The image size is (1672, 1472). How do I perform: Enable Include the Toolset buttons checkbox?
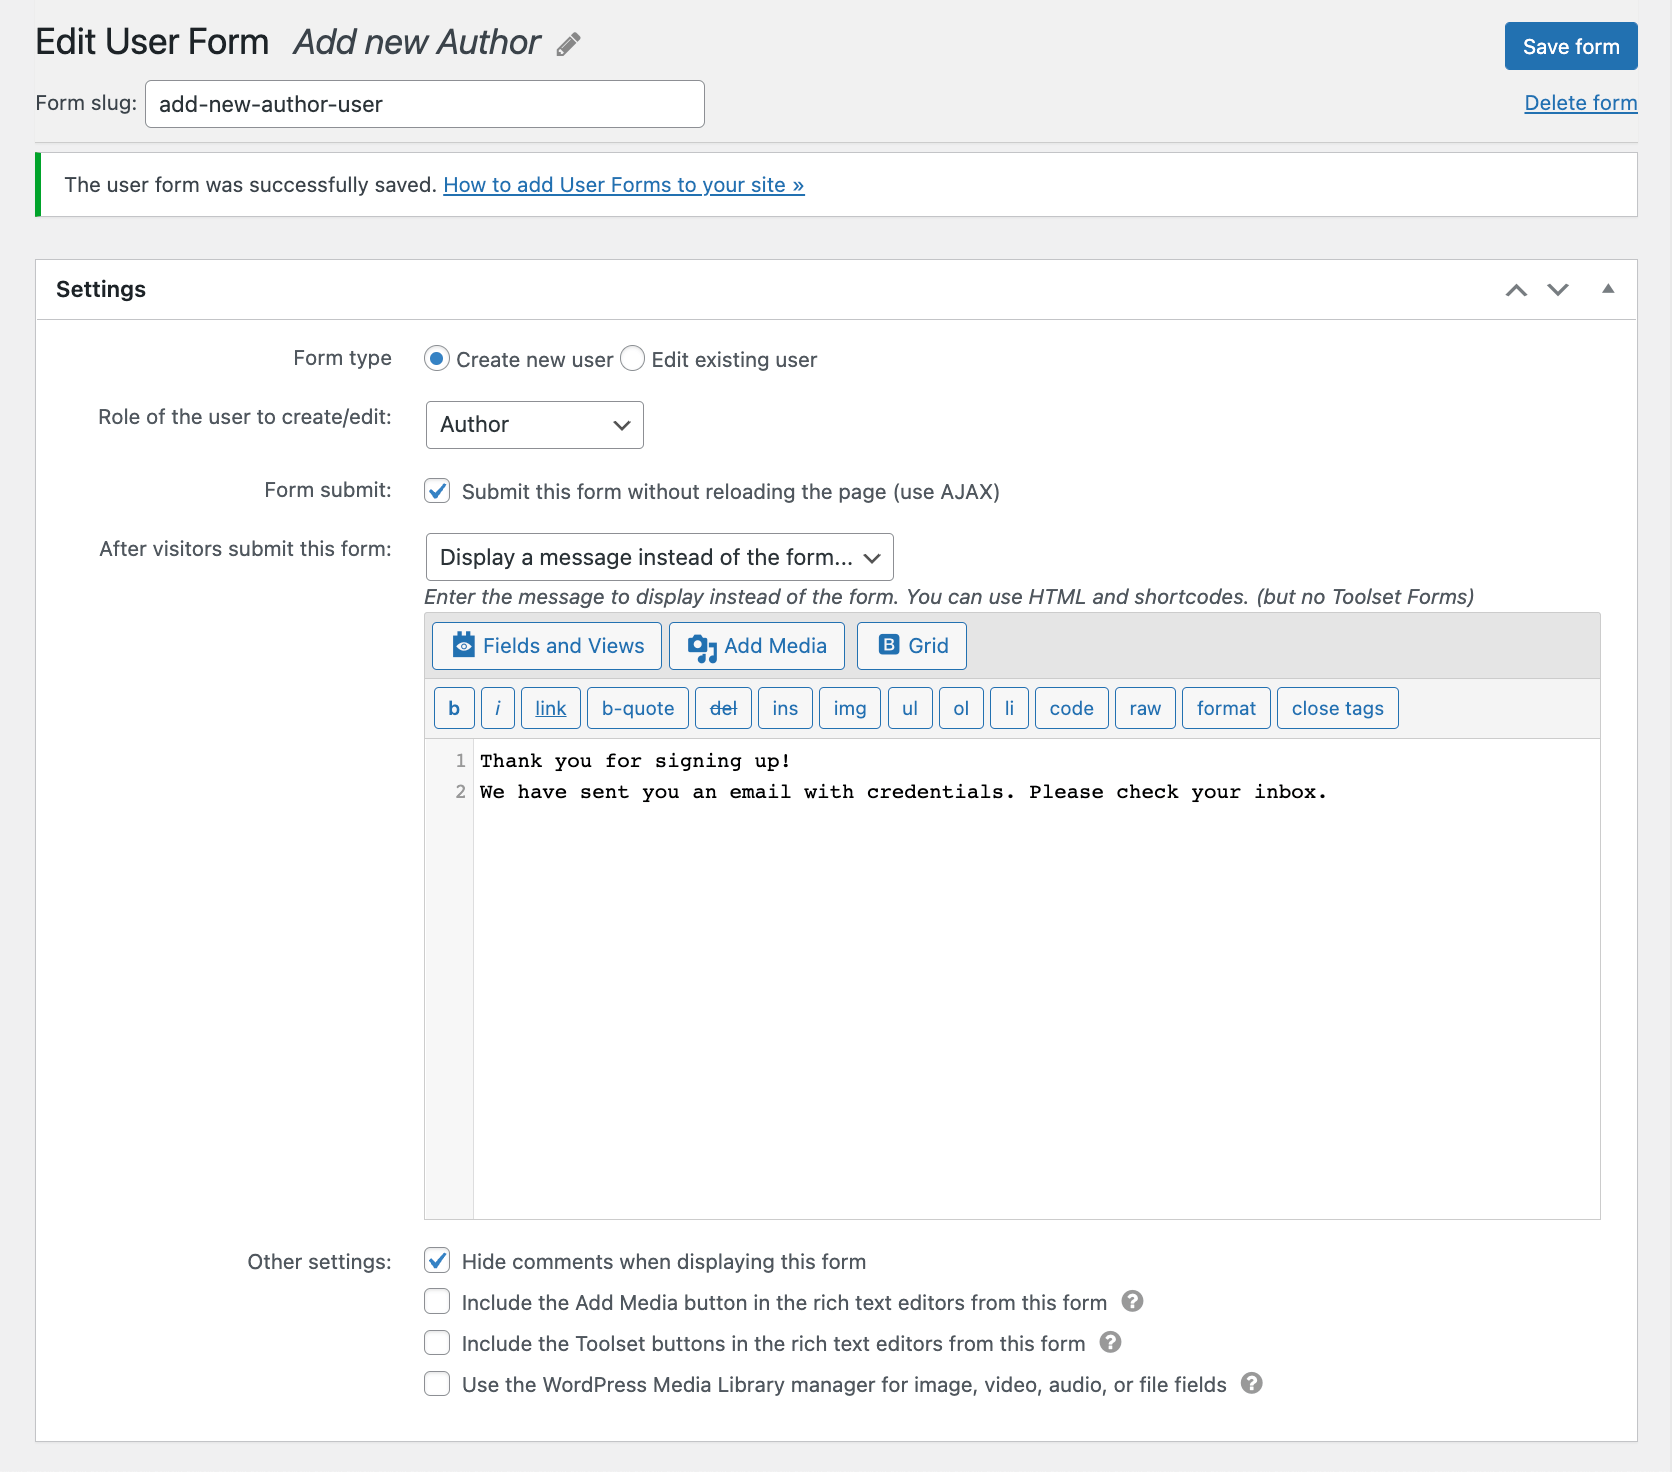coord(437,1342)
